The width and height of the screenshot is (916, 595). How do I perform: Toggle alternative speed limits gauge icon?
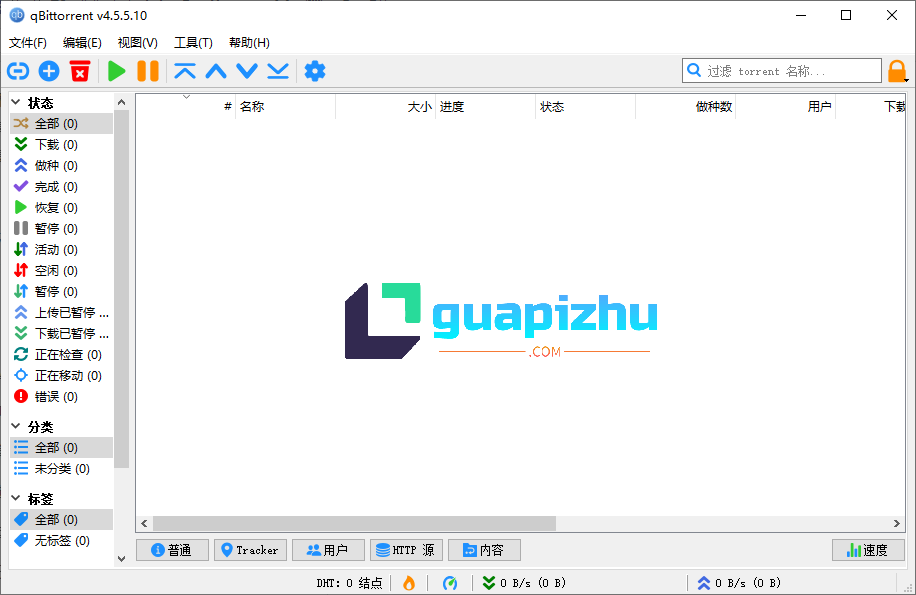[450, 583]
